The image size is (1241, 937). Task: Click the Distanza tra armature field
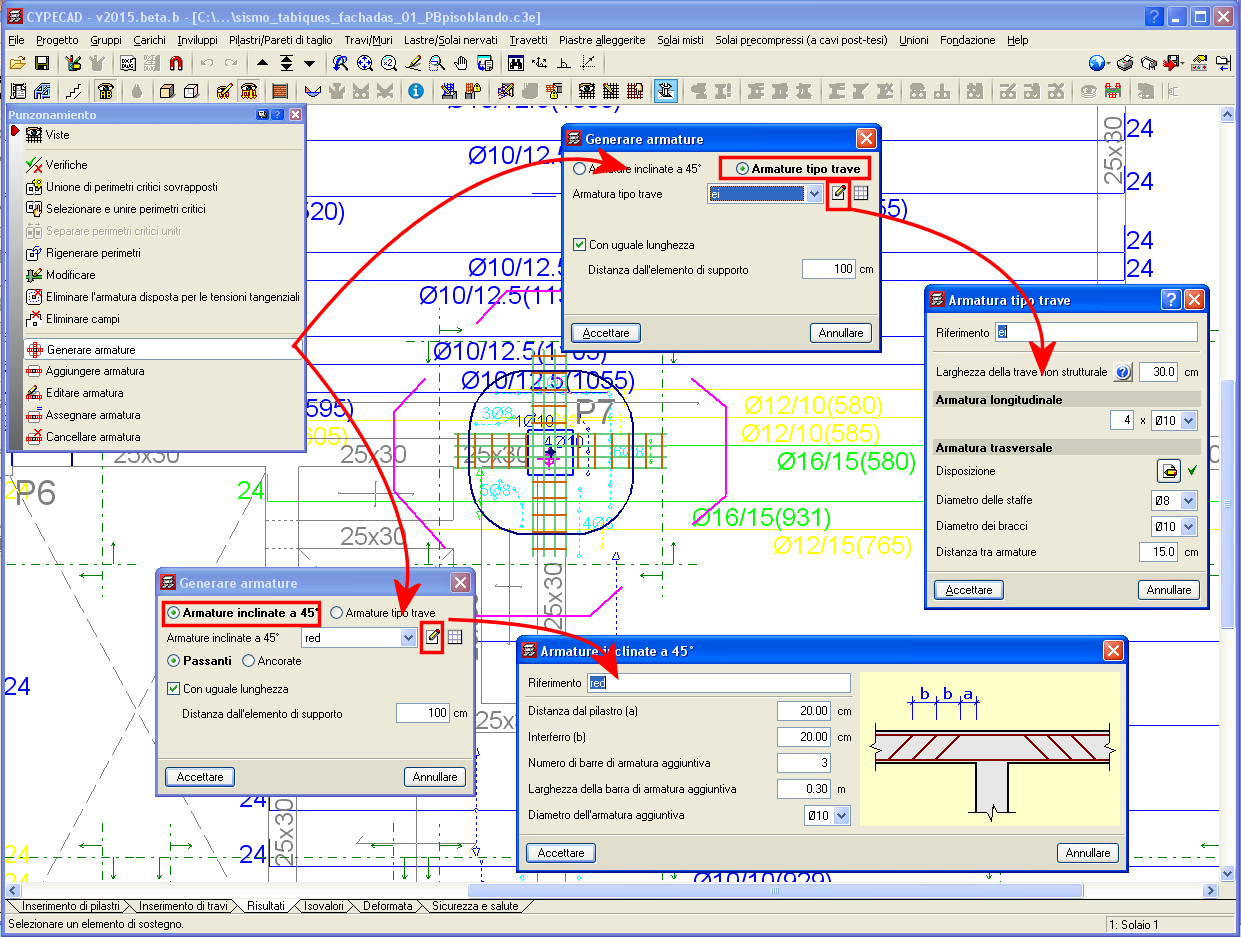pos(1159,552)
